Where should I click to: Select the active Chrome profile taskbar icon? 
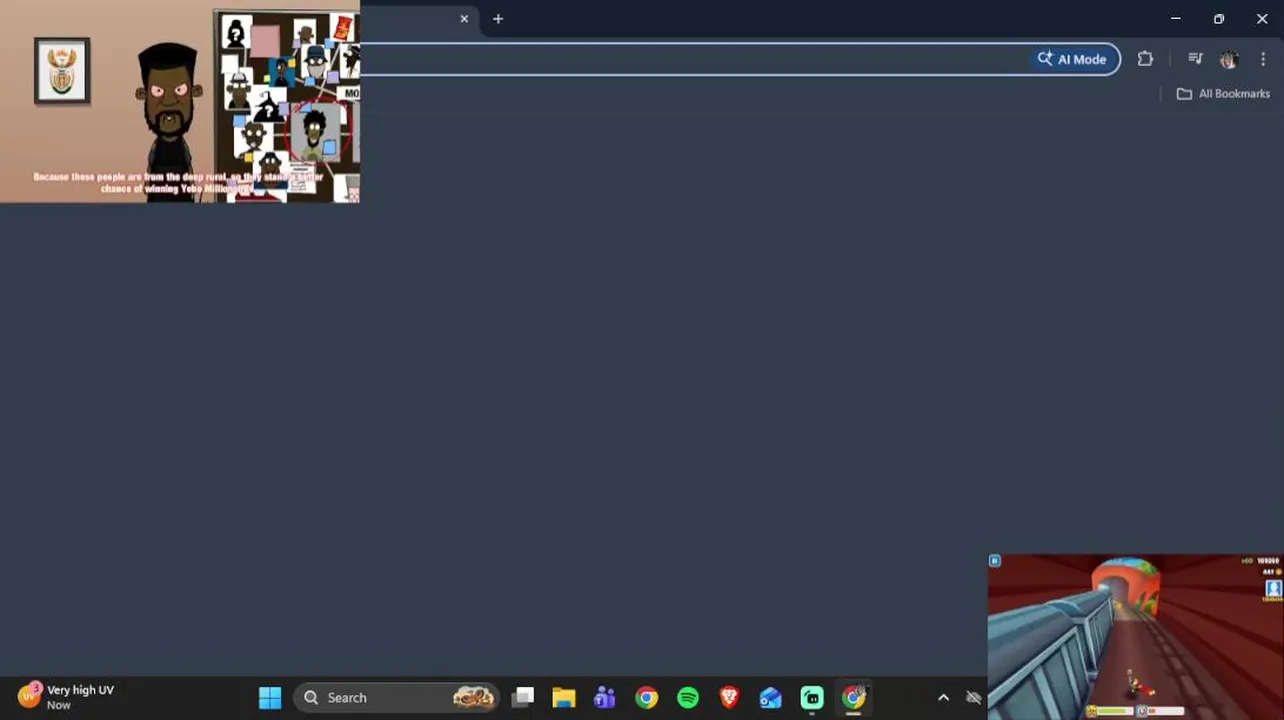(x=854, y=698)
